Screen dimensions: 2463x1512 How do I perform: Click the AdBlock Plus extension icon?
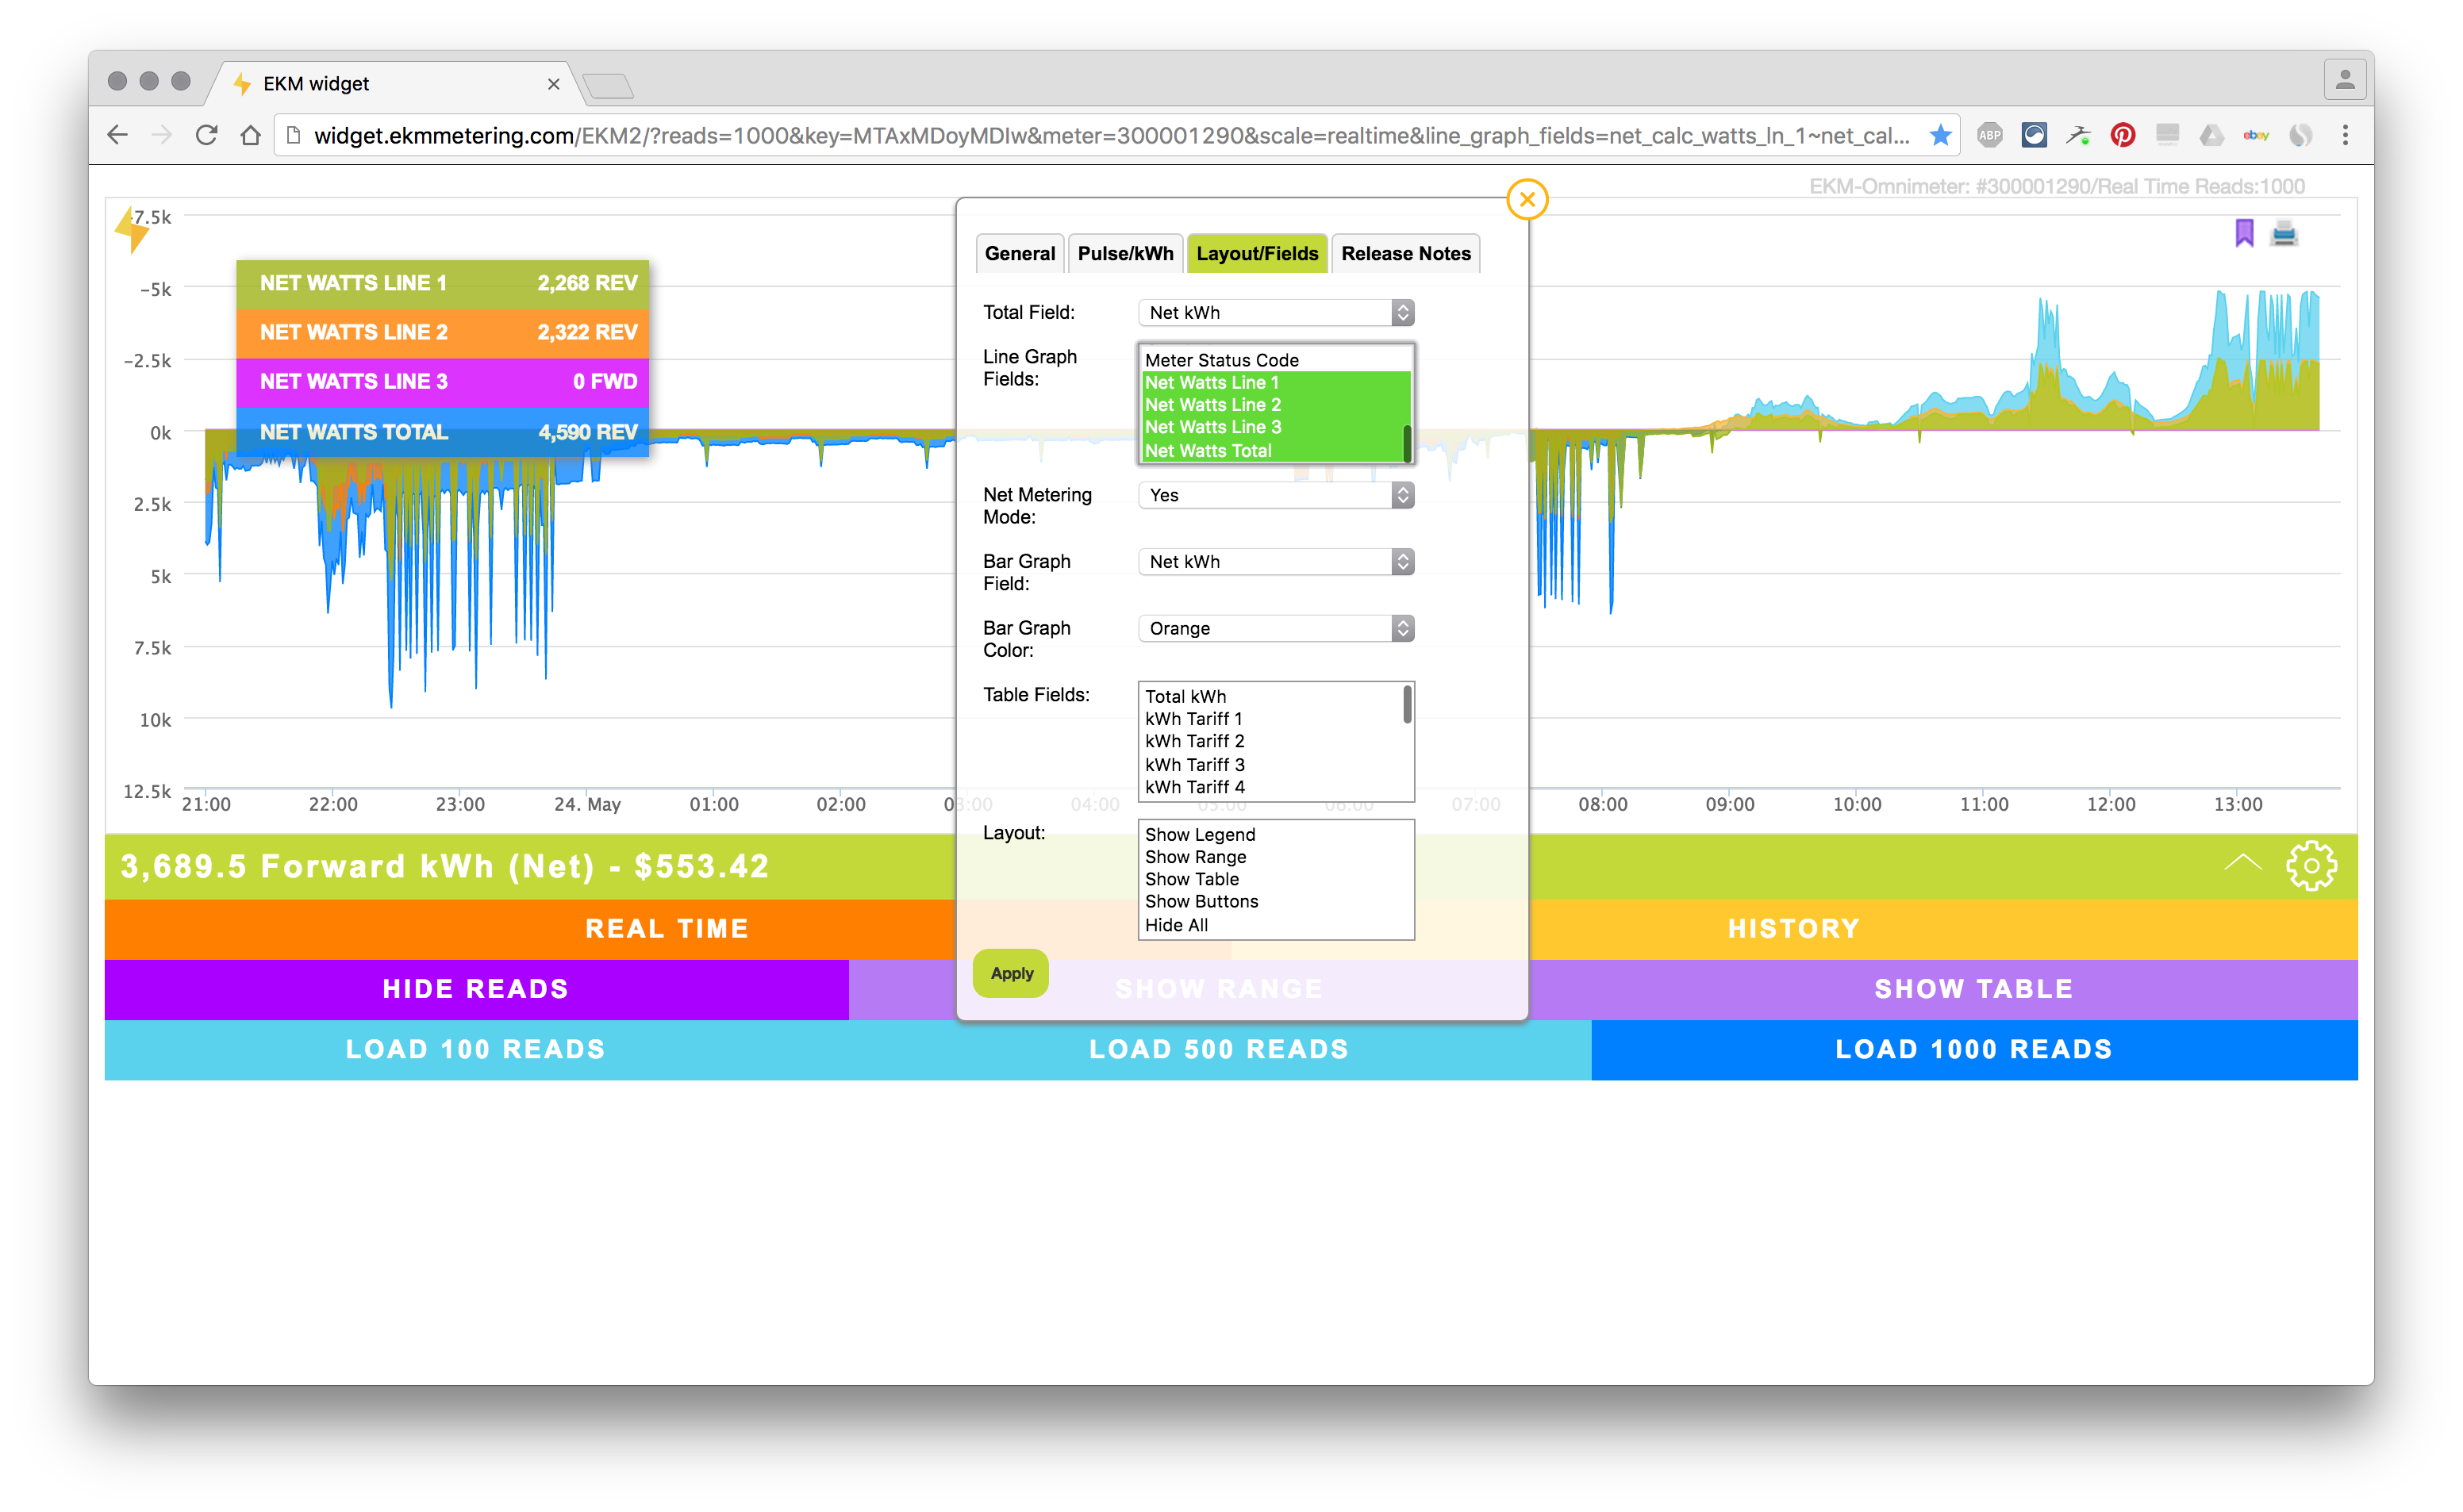[1989, 135]
